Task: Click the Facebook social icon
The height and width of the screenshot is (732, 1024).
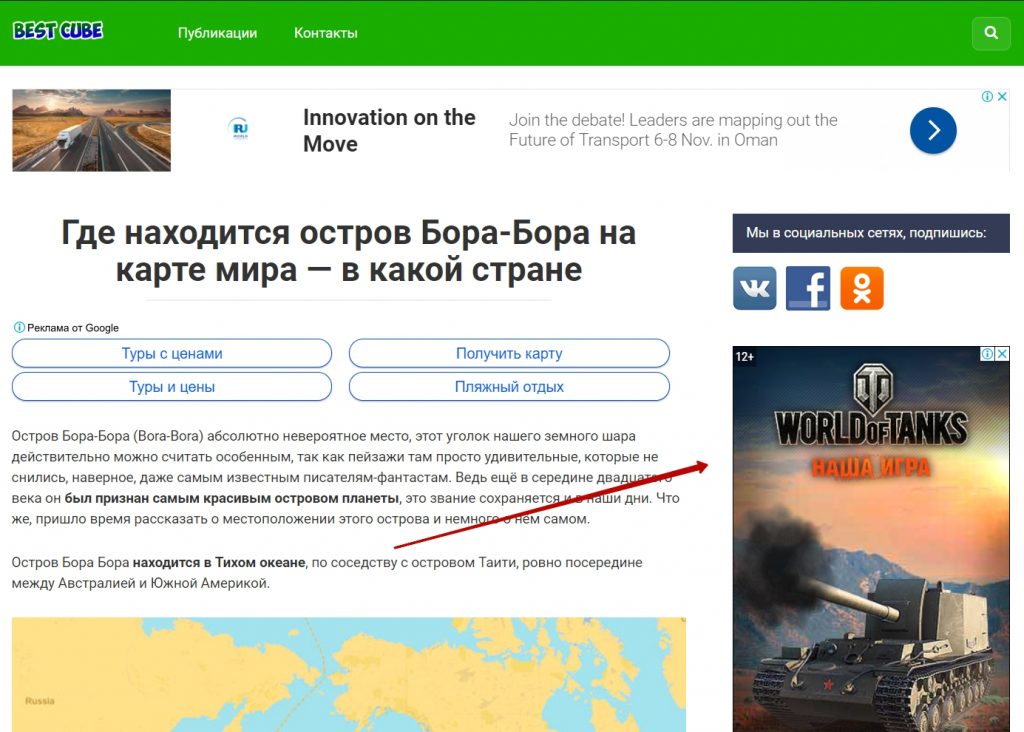Action: tap(808, 288)
